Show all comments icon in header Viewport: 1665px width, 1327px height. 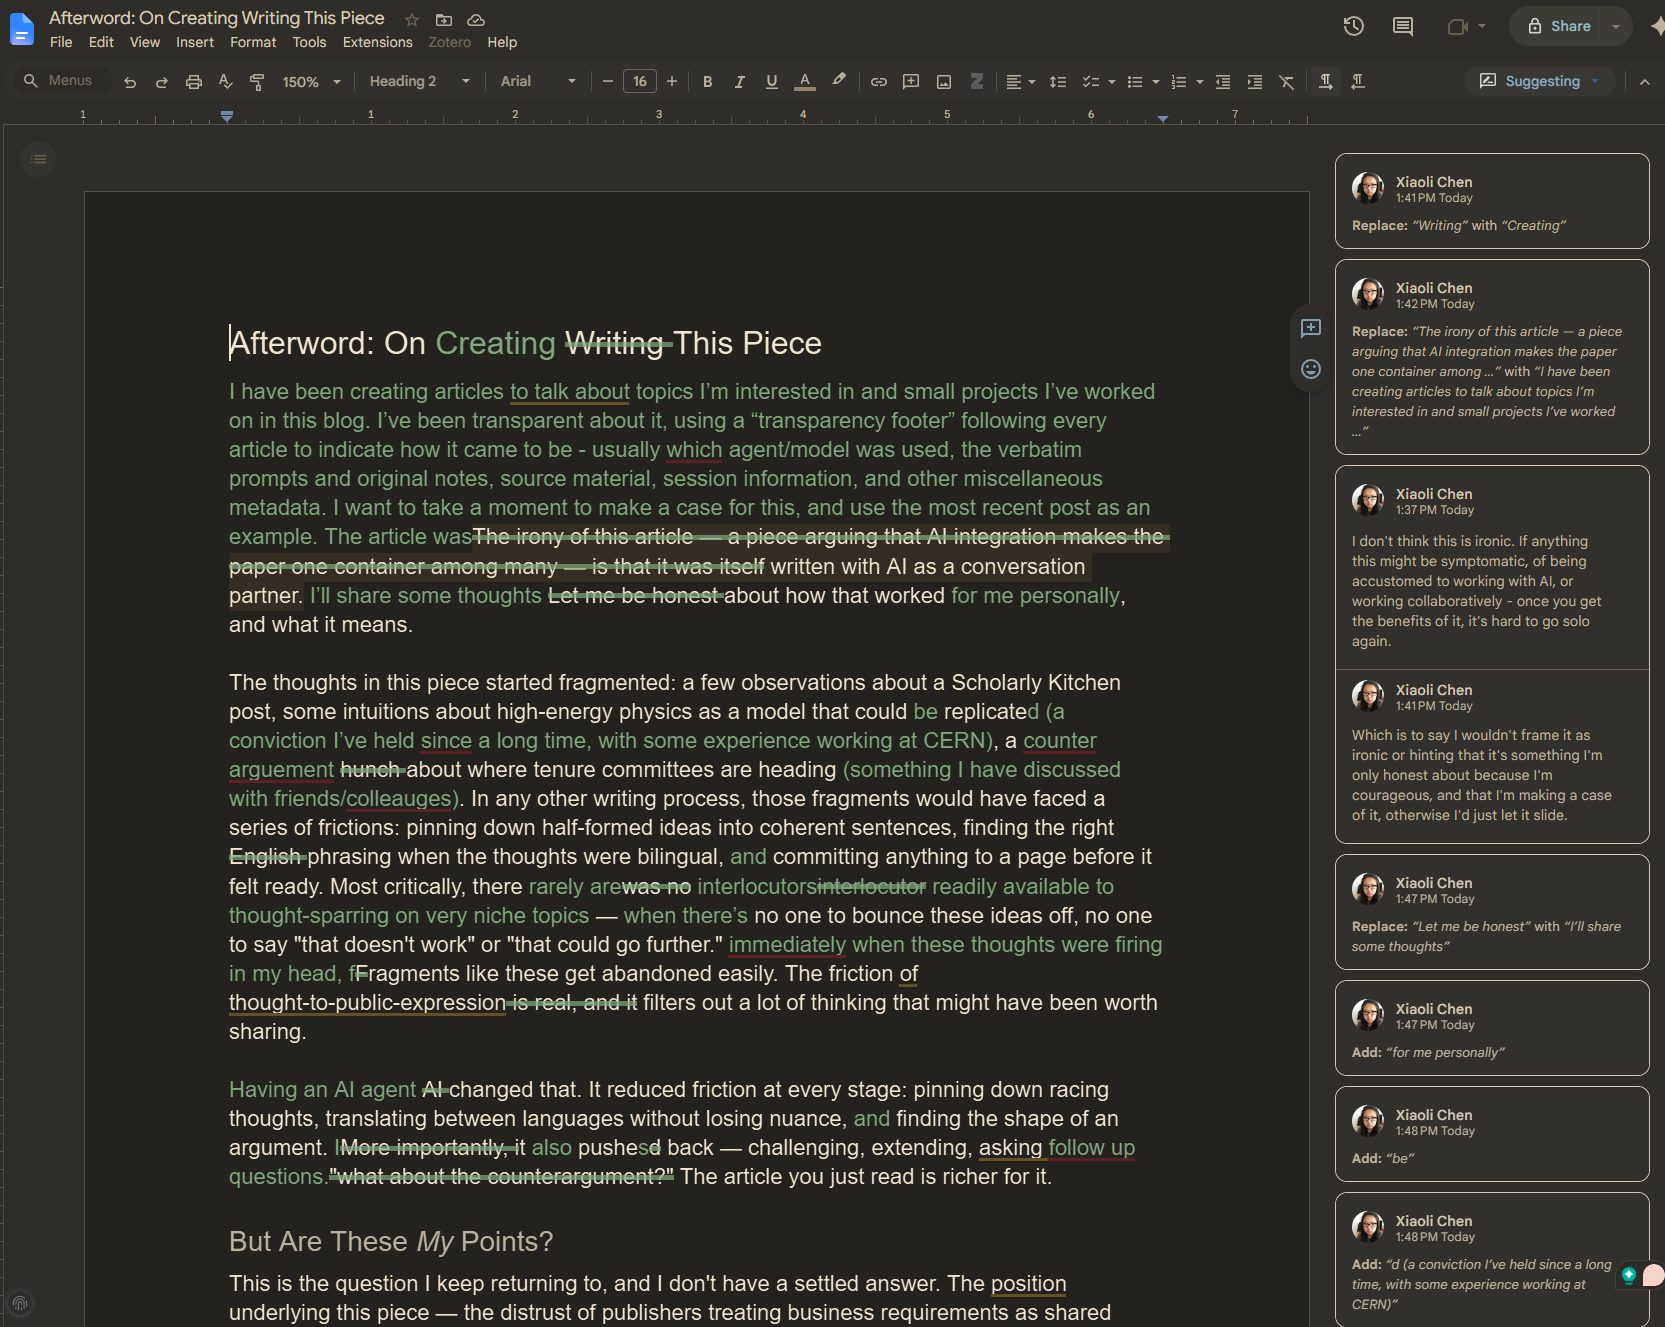coord(1403,26)
